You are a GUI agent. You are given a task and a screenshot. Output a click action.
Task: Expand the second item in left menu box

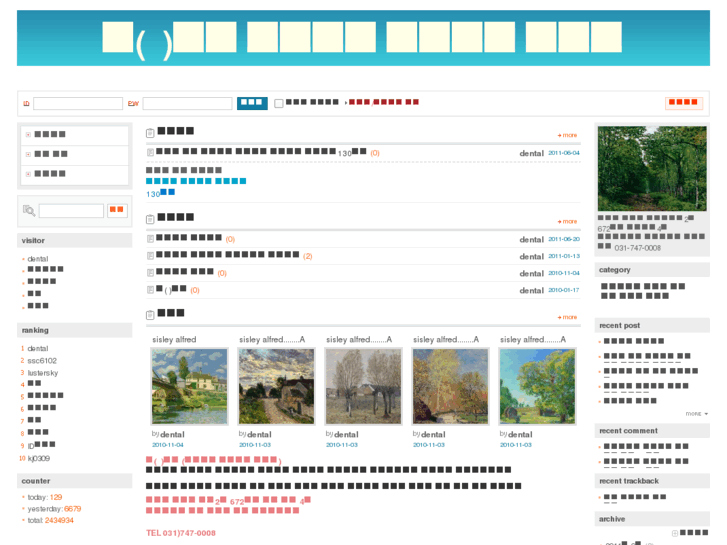coord(28,154)
